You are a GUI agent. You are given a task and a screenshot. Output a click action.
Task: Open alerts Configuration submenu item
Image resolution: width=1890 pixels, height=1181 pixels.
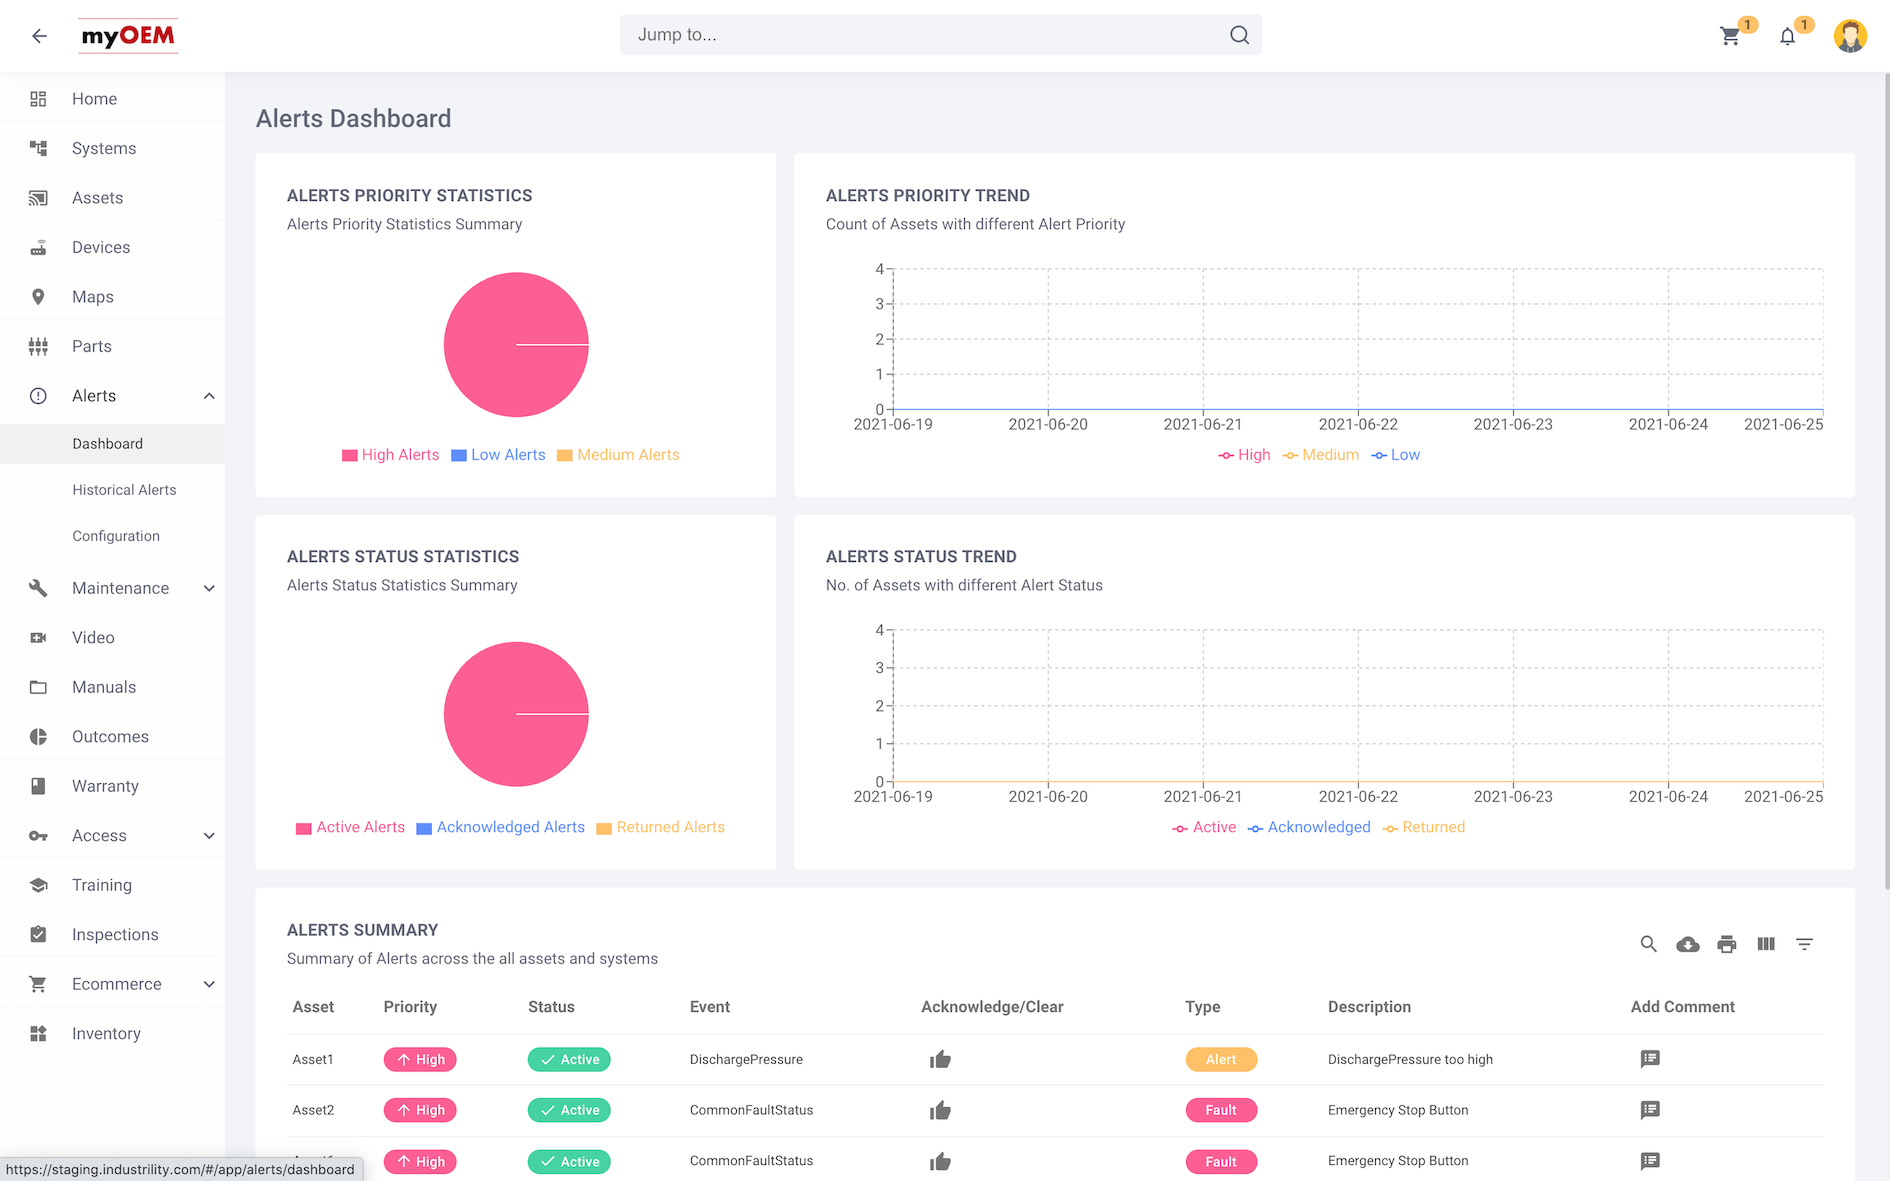[x=112, y=536]
